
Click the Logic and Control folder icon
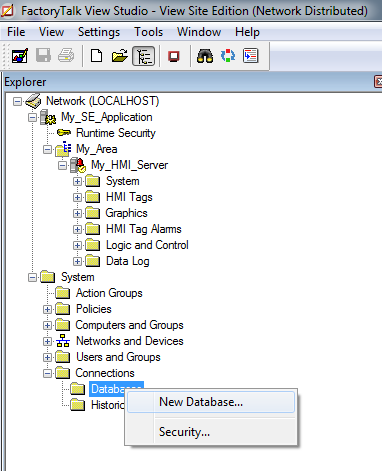93,245
